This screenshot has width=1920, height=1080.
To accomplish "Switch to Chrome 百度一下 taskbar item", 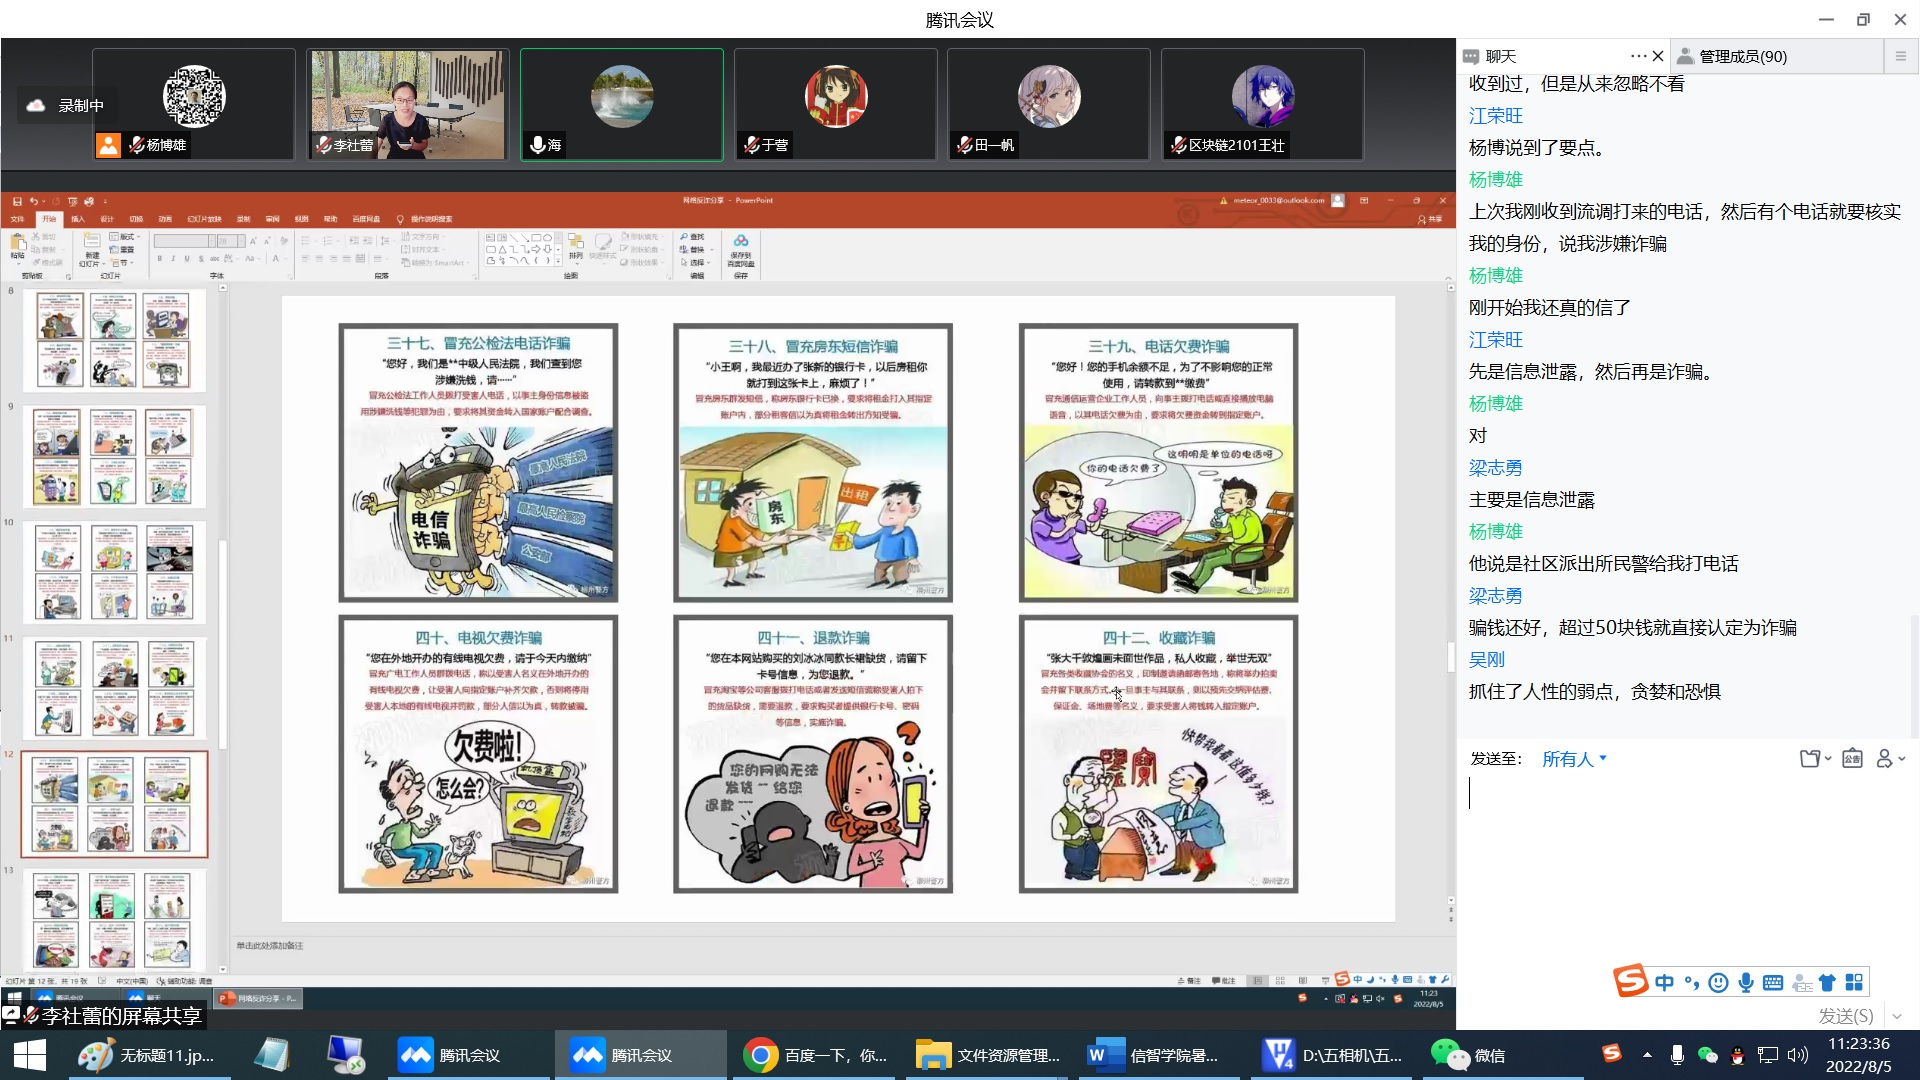I will point(816,1055).
